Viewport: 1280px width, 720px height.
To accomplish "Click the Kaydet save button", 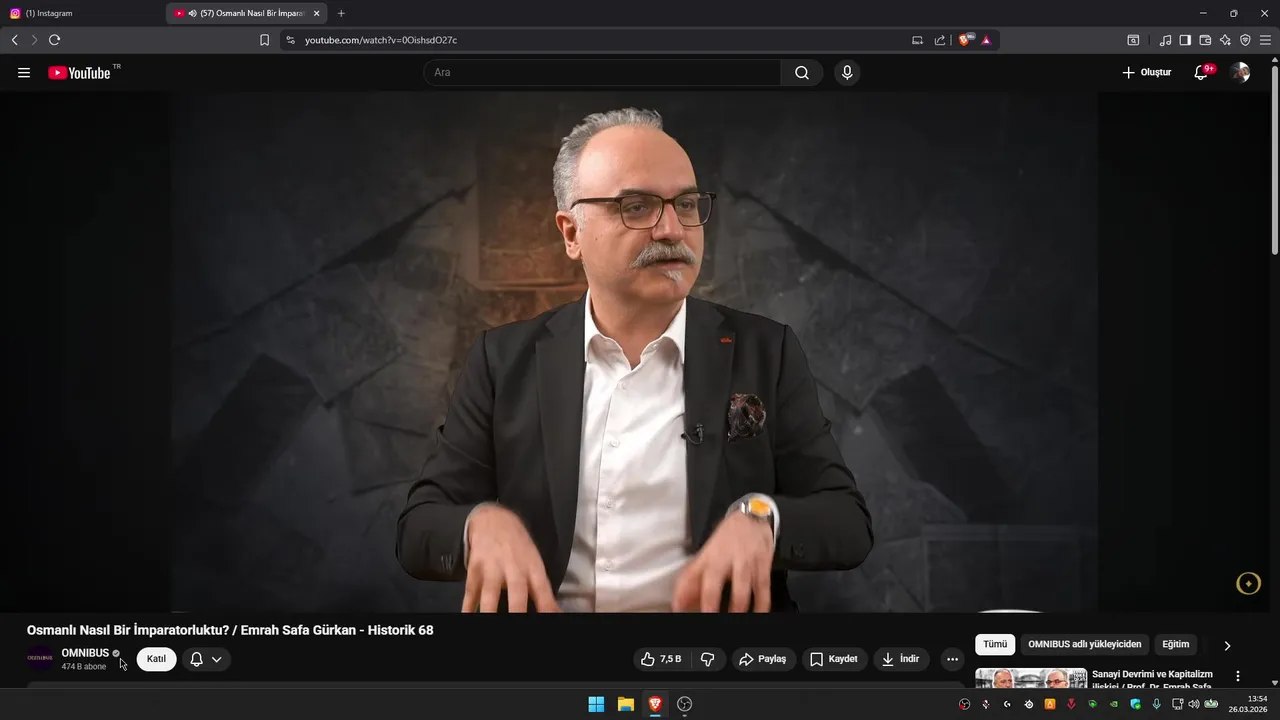I will tap(834, 659).
